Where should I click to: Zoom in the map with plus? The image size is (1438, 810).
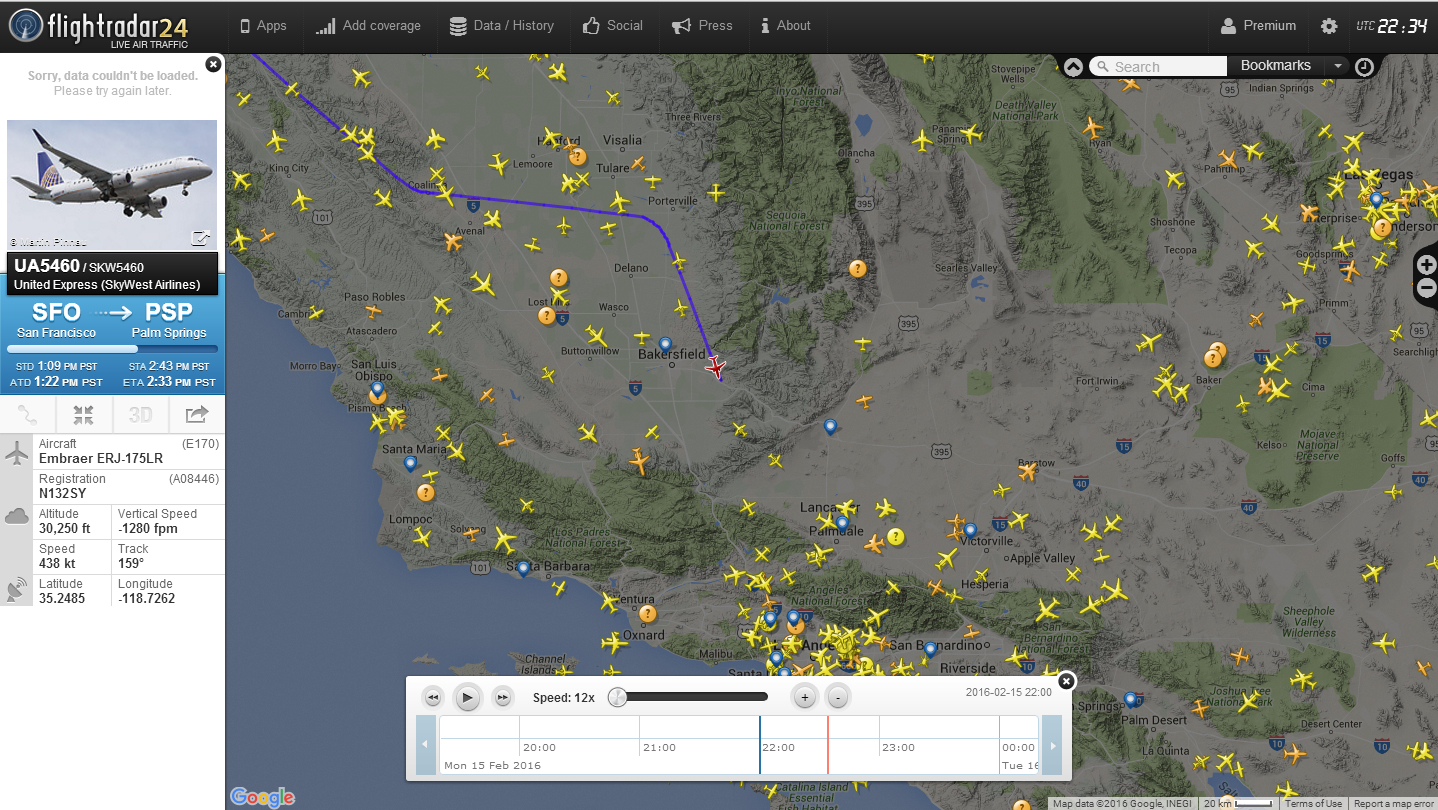[x=1426, y=265]
